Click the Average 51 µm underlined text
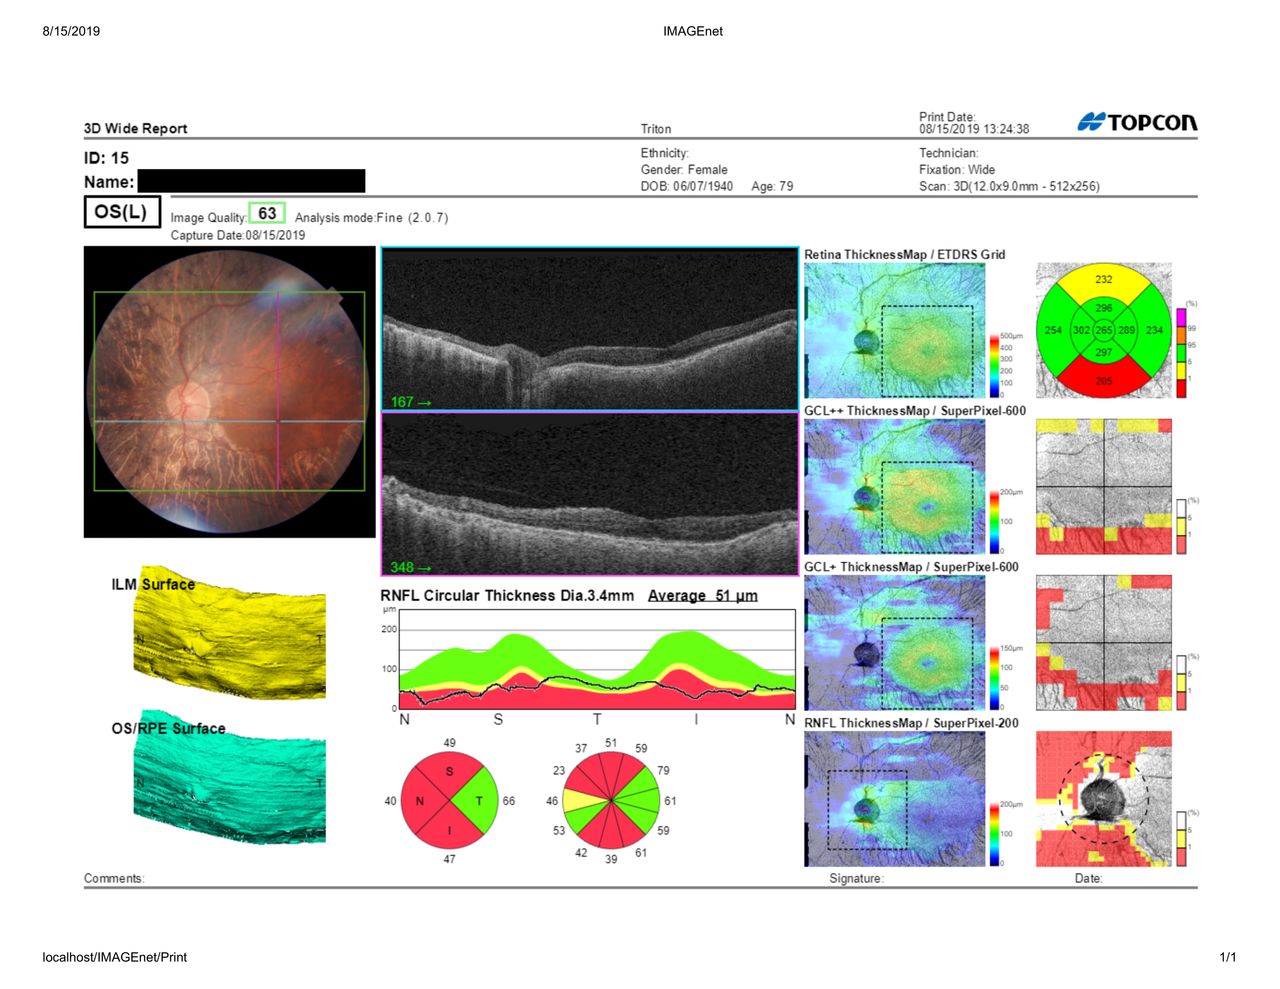The height and width of the screenshot is (989, 1280). 702,595
